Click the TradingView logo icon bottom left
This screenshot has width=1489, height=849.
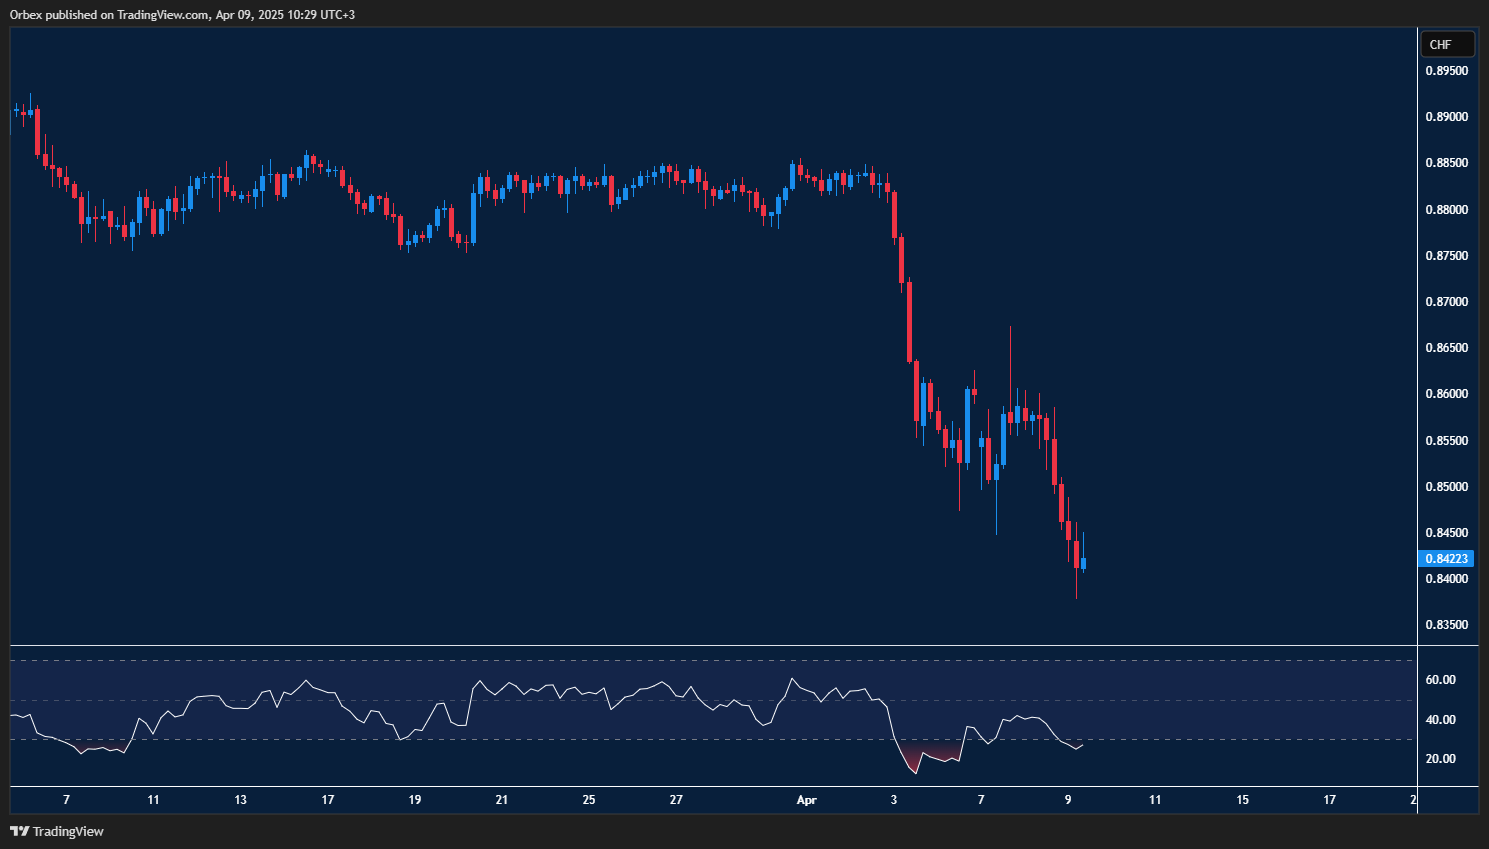pyautogui.click(x=19, y=831)
